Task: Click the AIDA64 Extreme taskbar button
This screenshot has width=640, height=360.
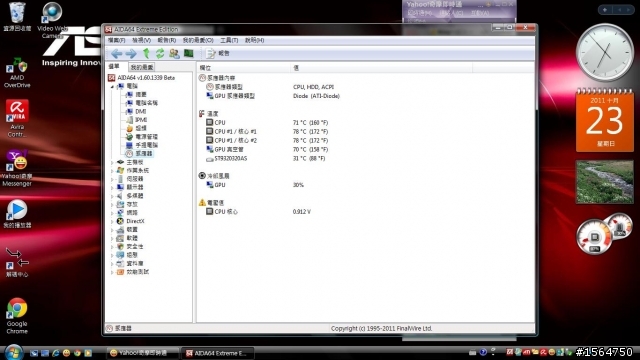Action: click(218, 353)
